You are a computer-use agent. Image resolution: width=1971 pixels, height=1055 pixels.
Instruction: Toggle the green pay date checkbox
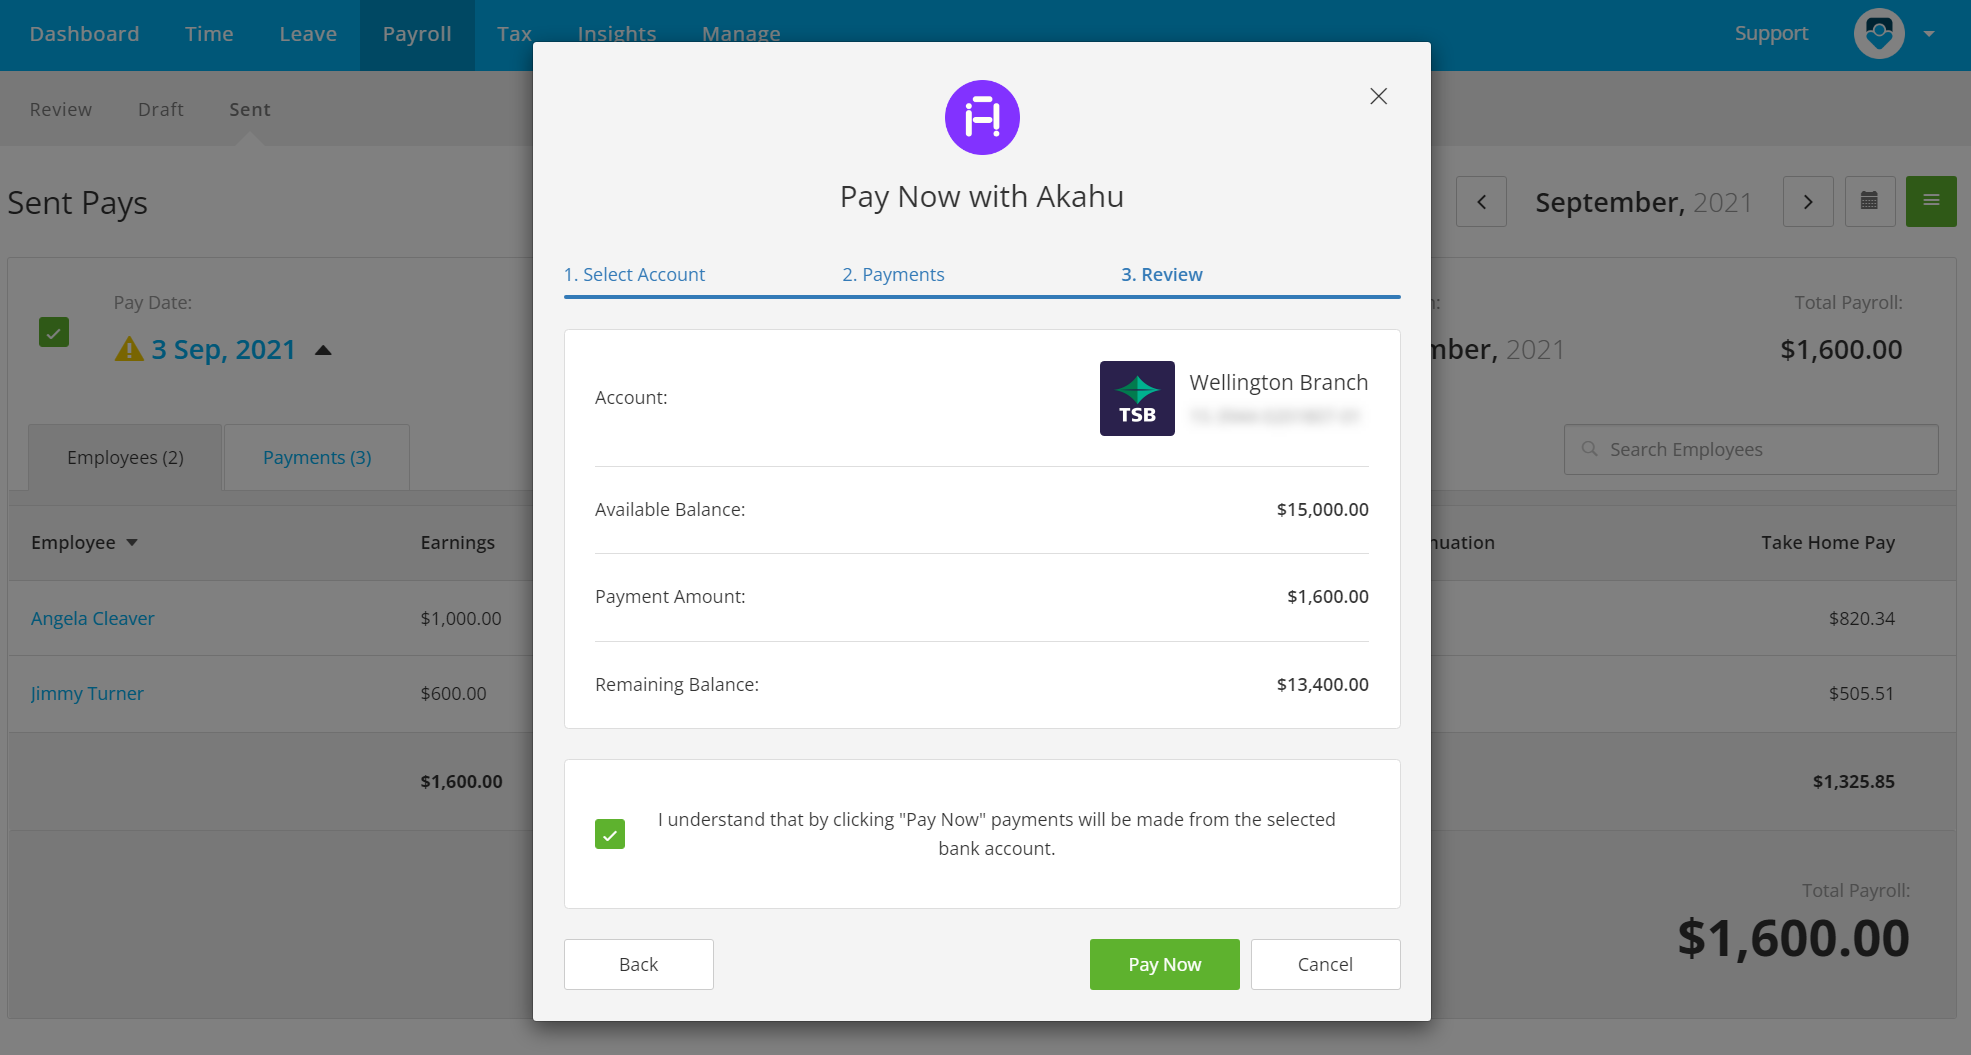click(54, 332)
